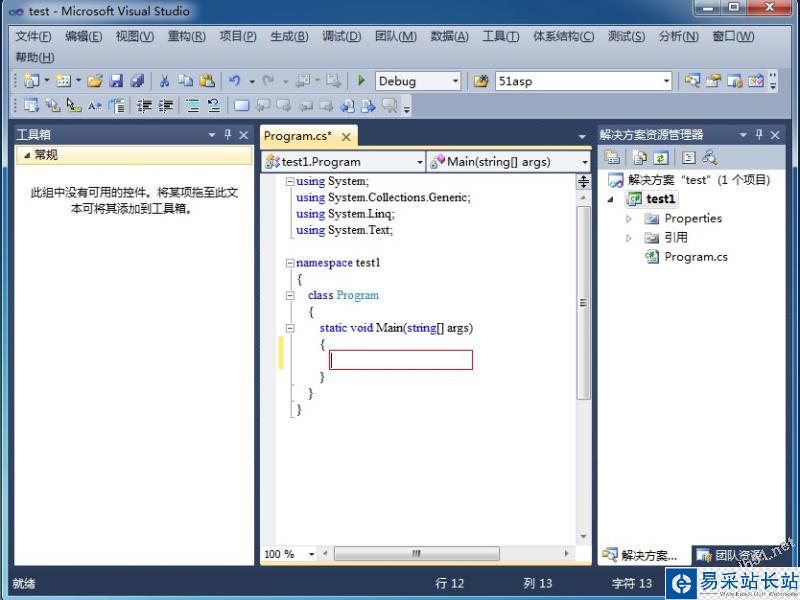Click the View Code icon in Solution Explorer

point(688,157)
